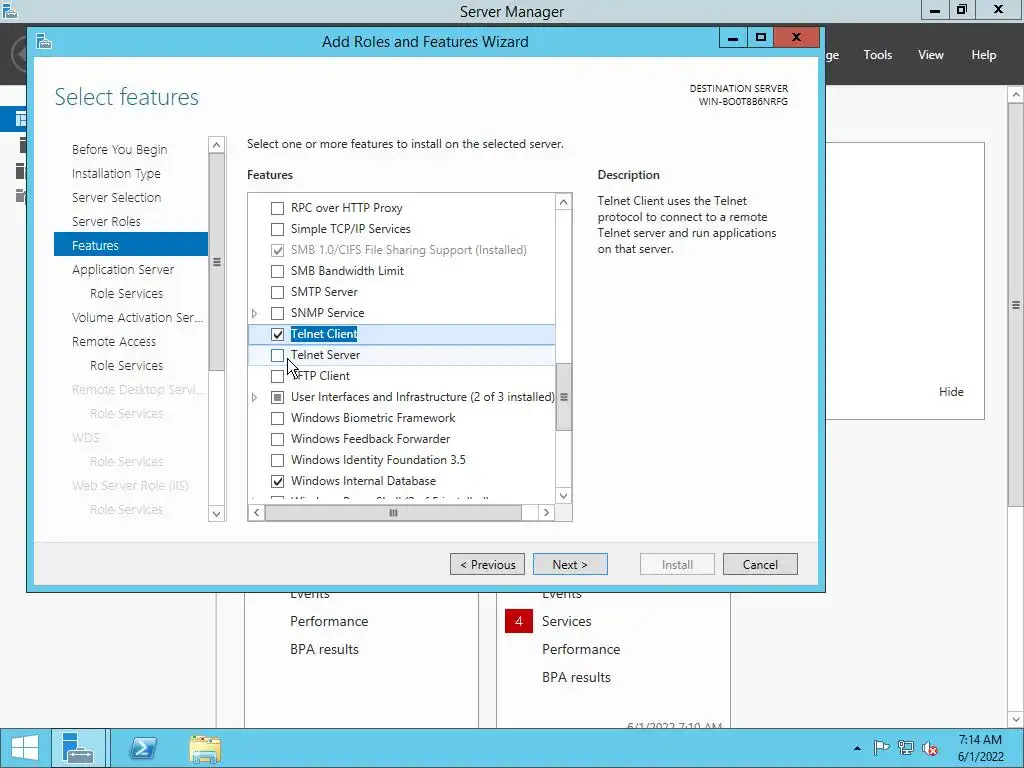Click the Next button
1024x768 pixels.
click(570, 564)
